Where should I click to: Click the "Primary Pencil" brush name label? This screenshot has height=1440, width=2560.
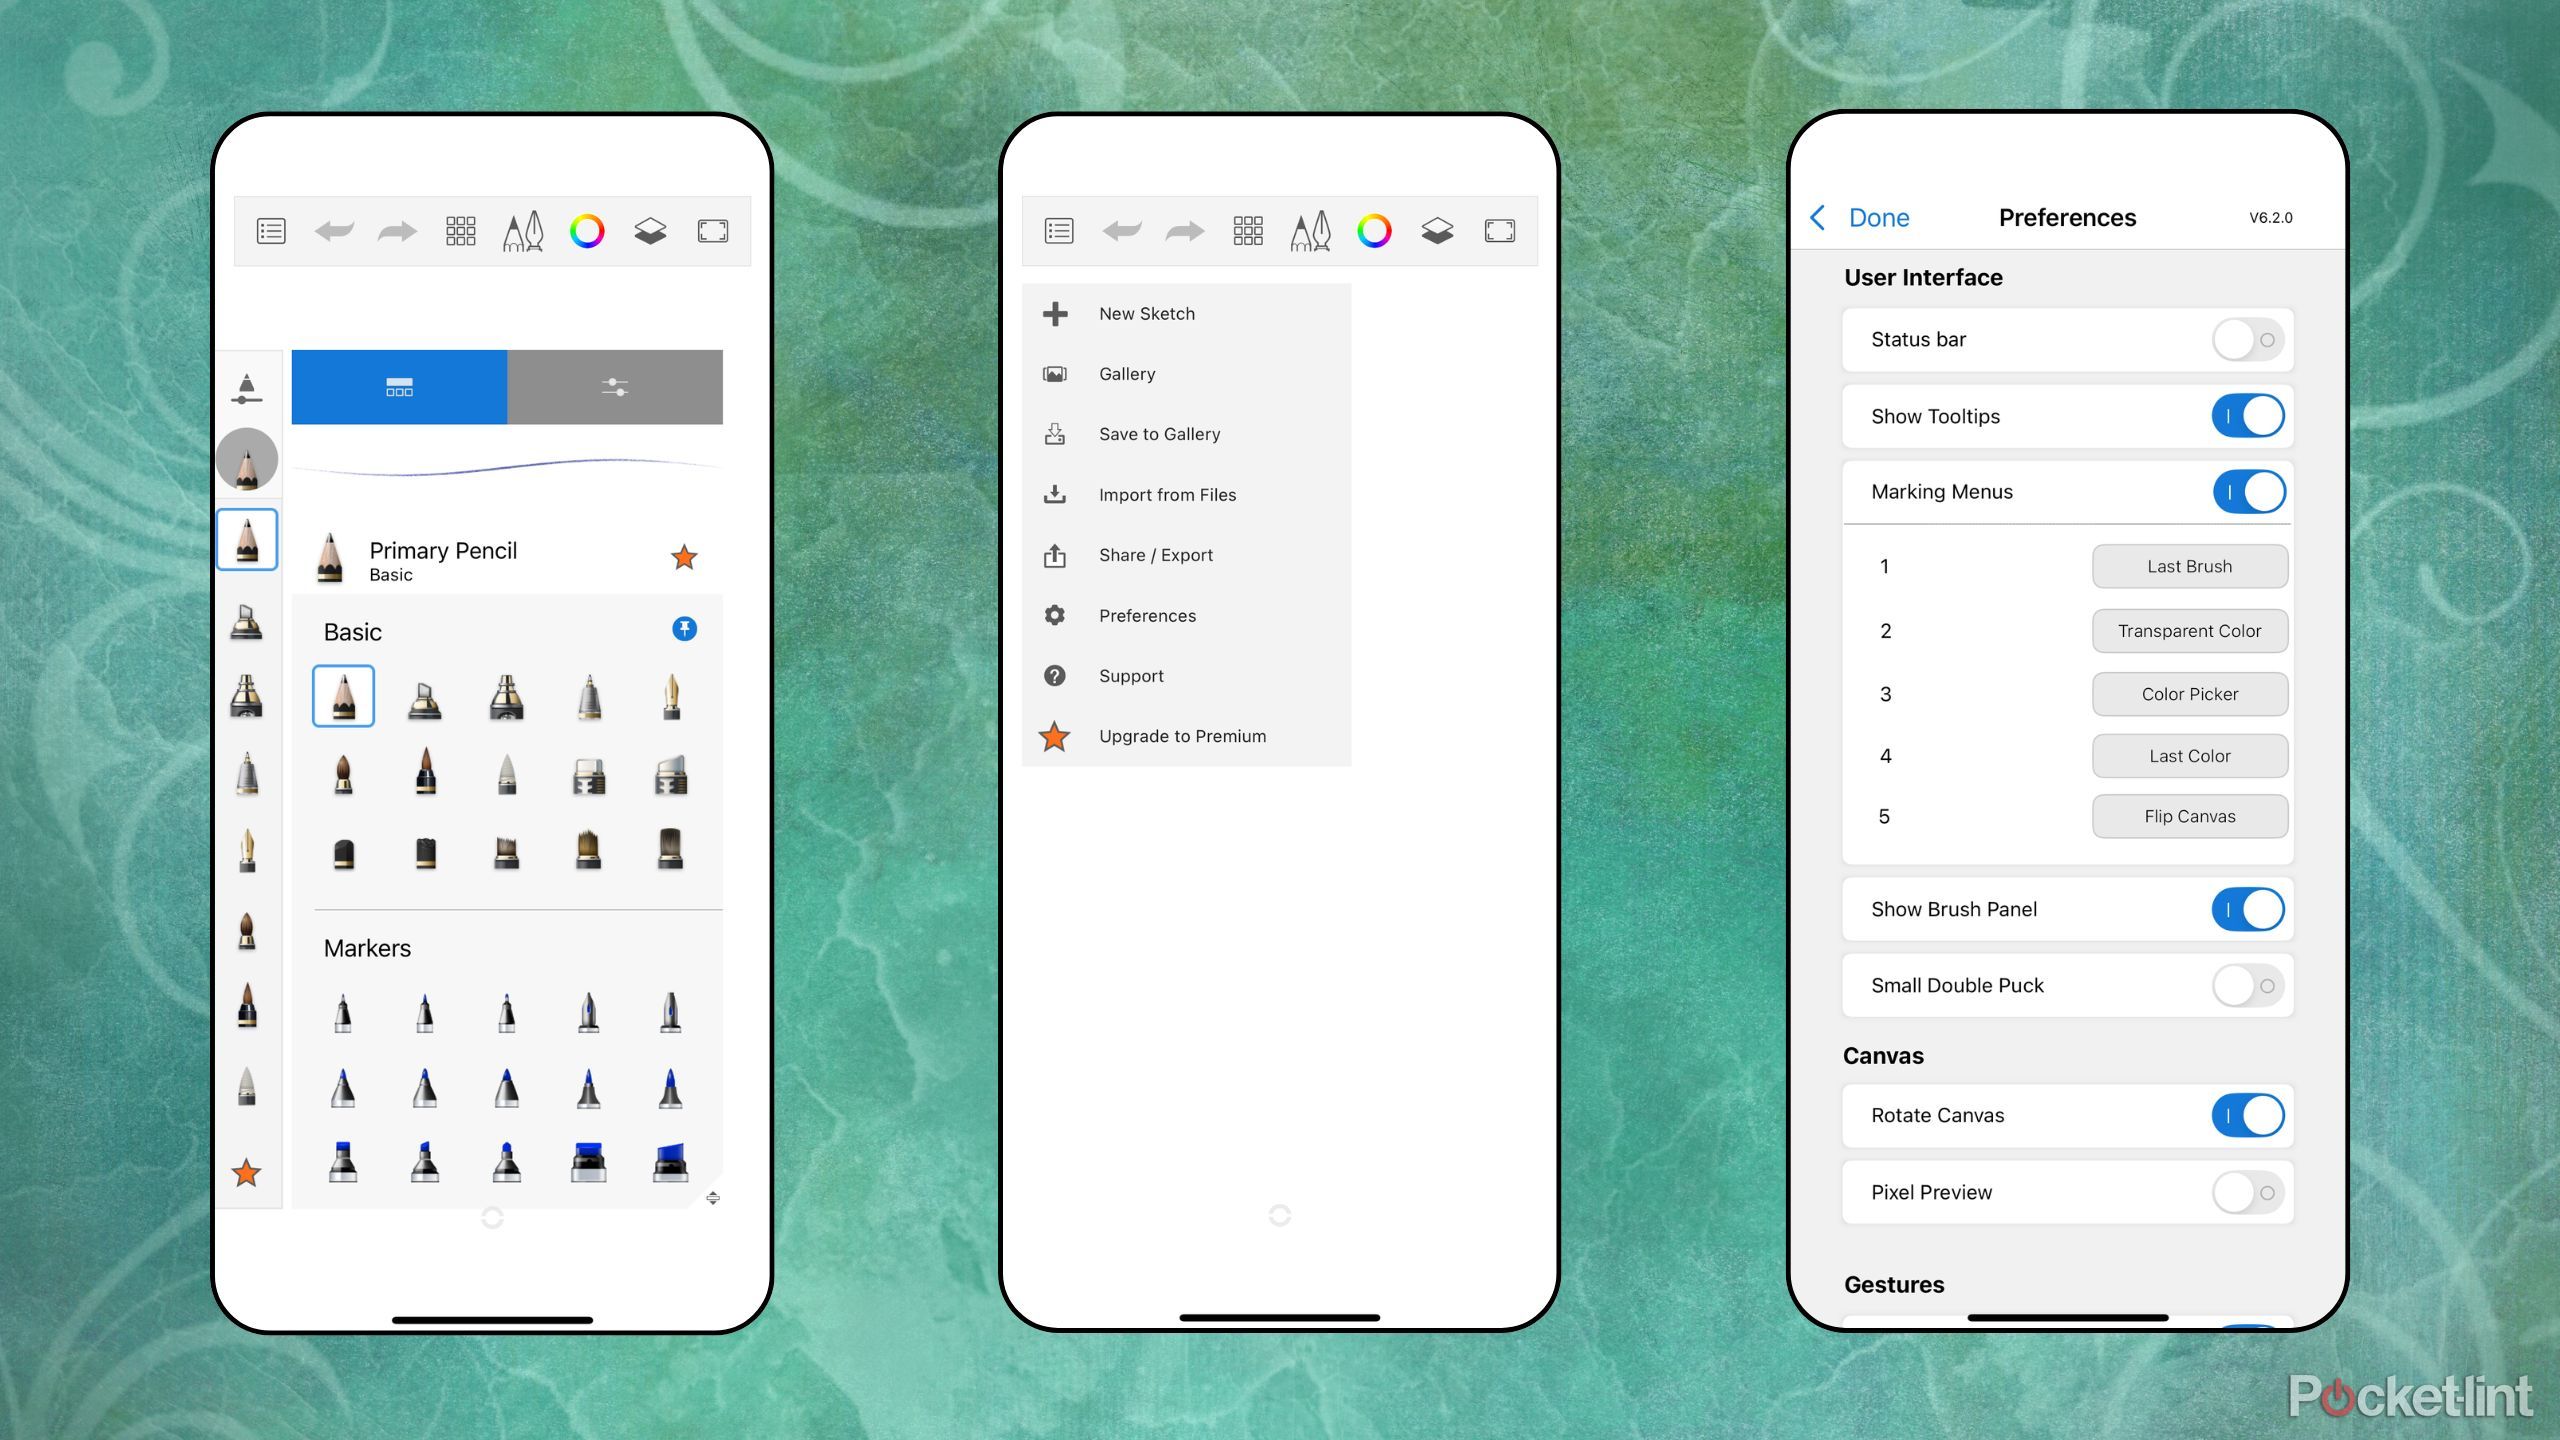click(443, 550)
